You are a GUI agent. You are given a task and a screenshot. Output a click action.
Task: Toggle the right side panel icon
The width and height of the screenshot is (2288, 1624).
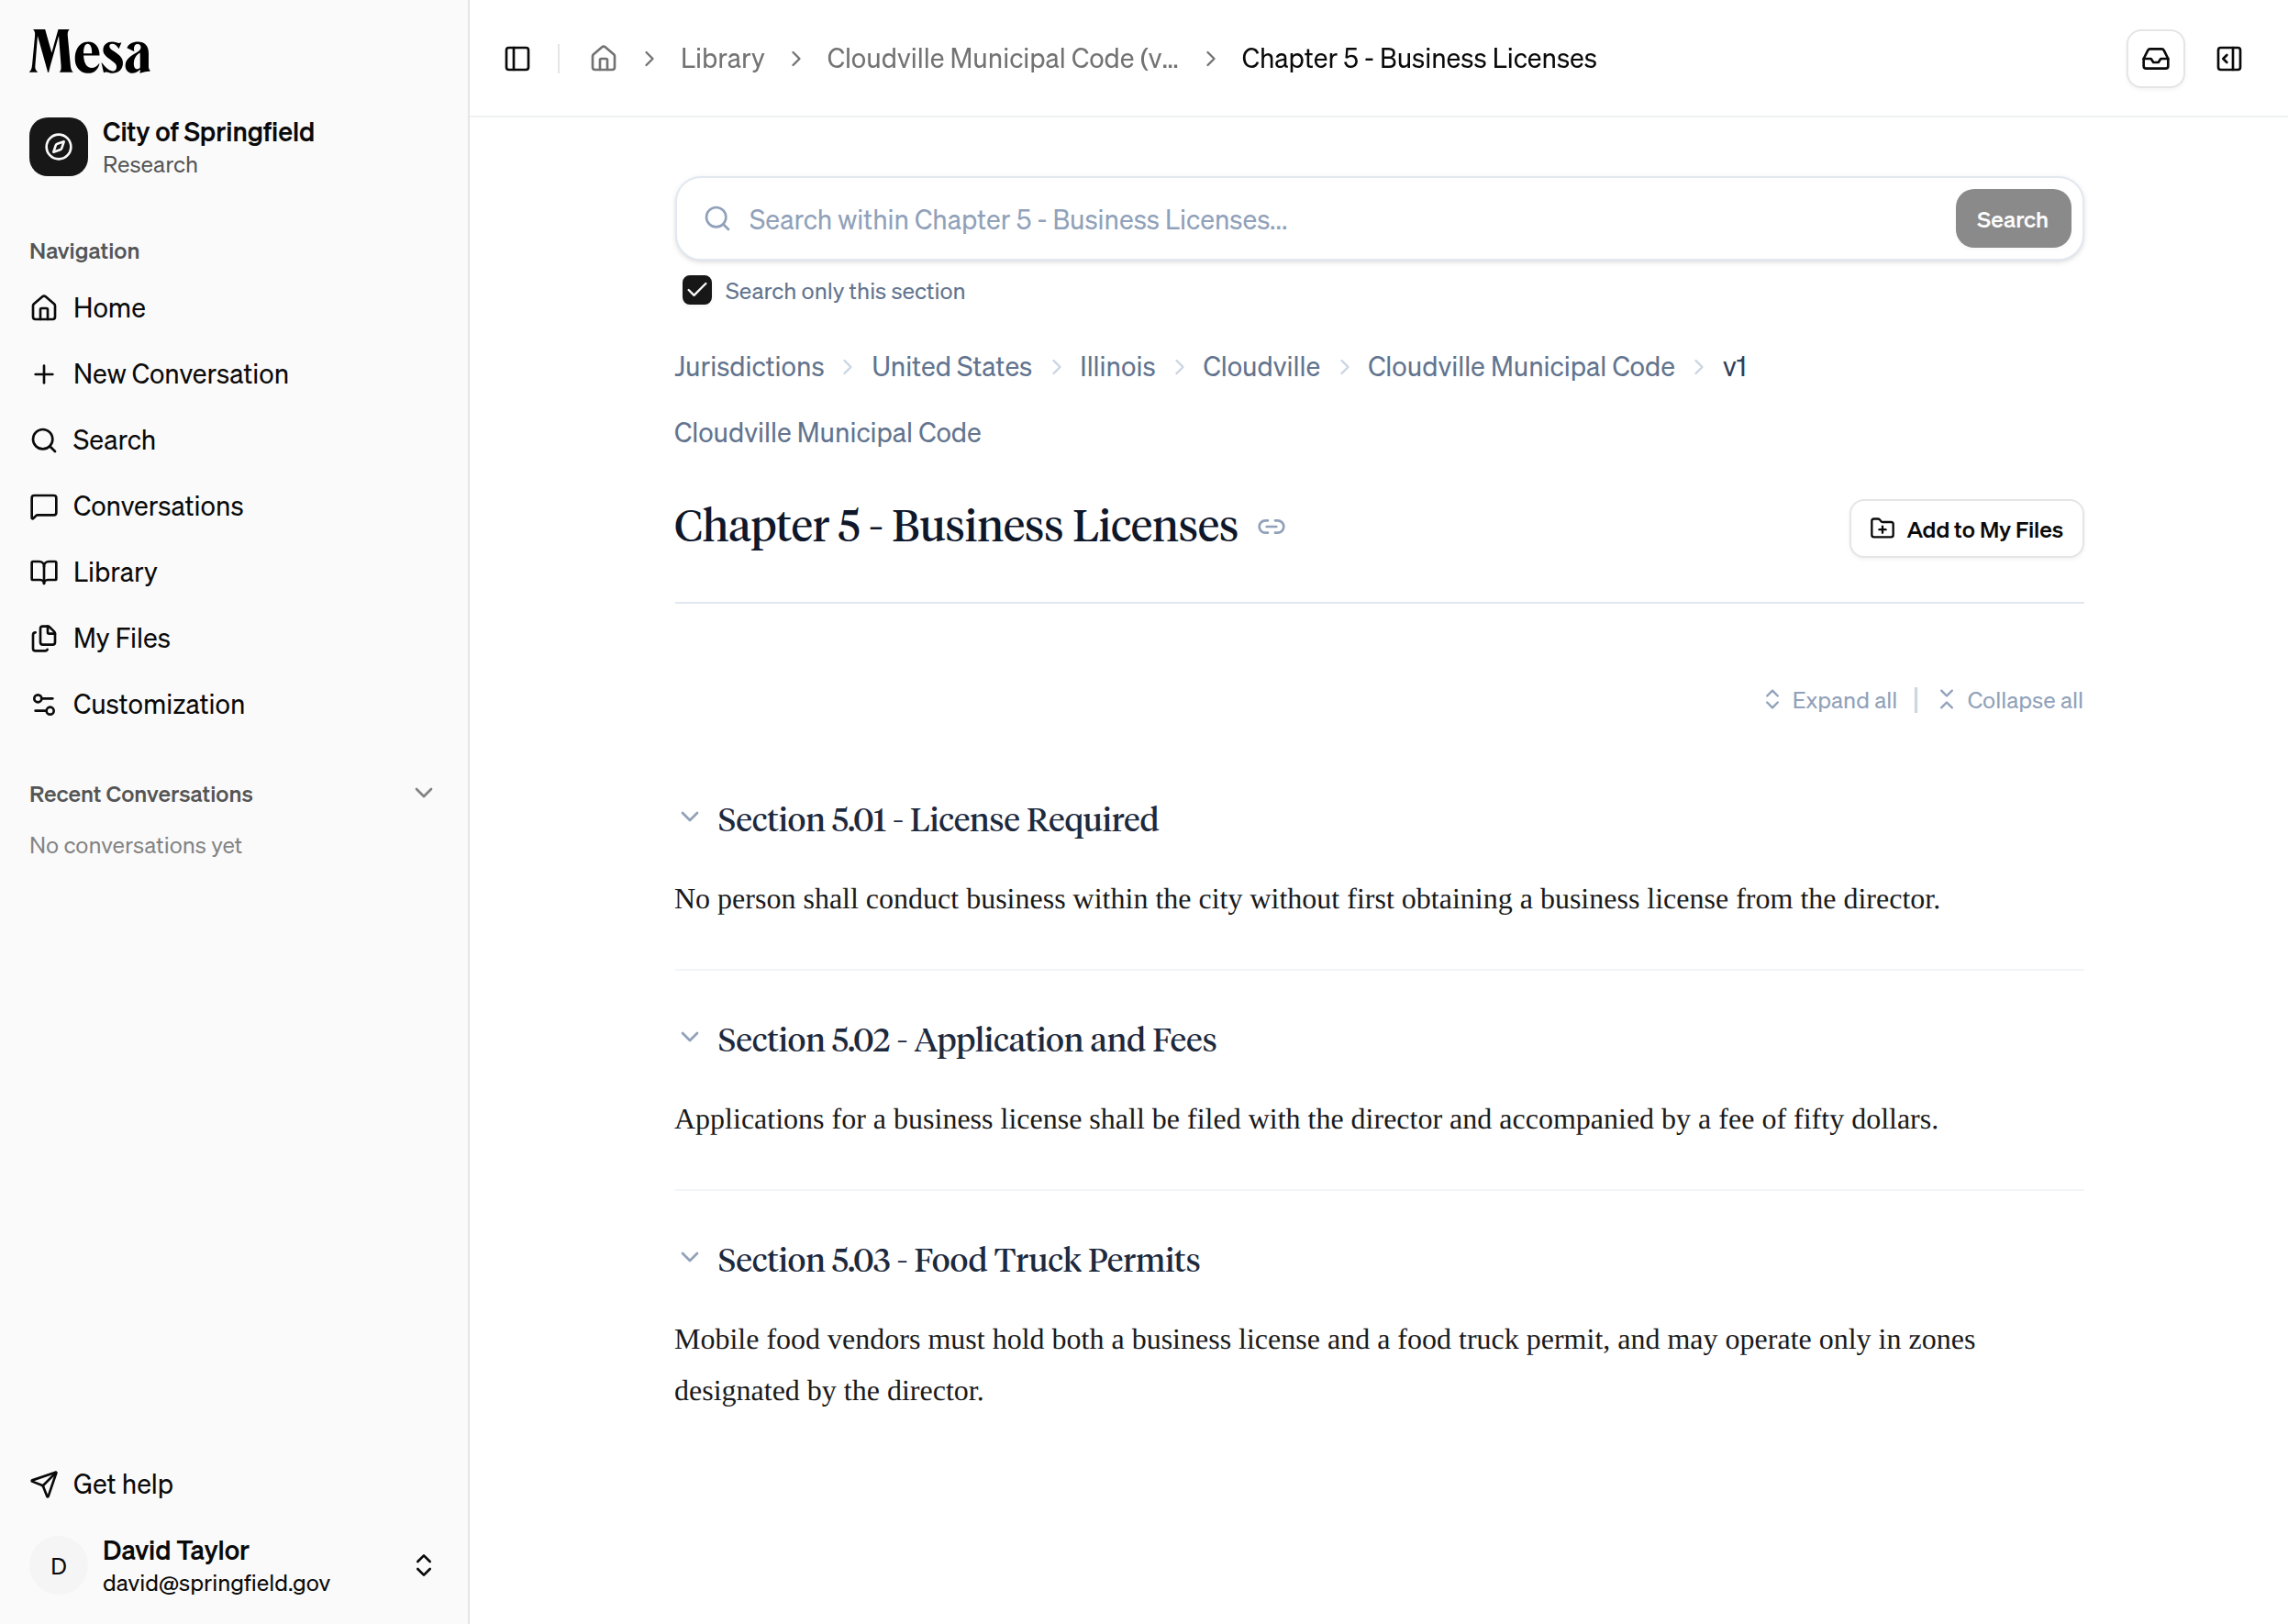pos(2229,59)
